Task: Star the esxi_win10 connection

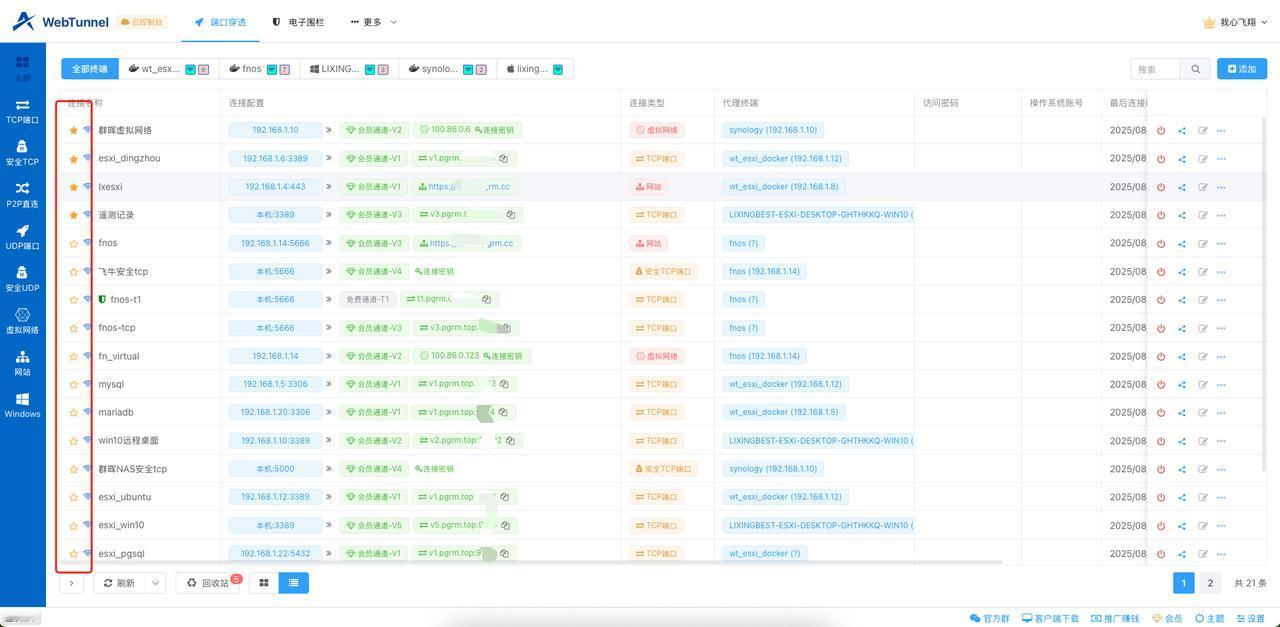Action: click(x=73, y=525)
